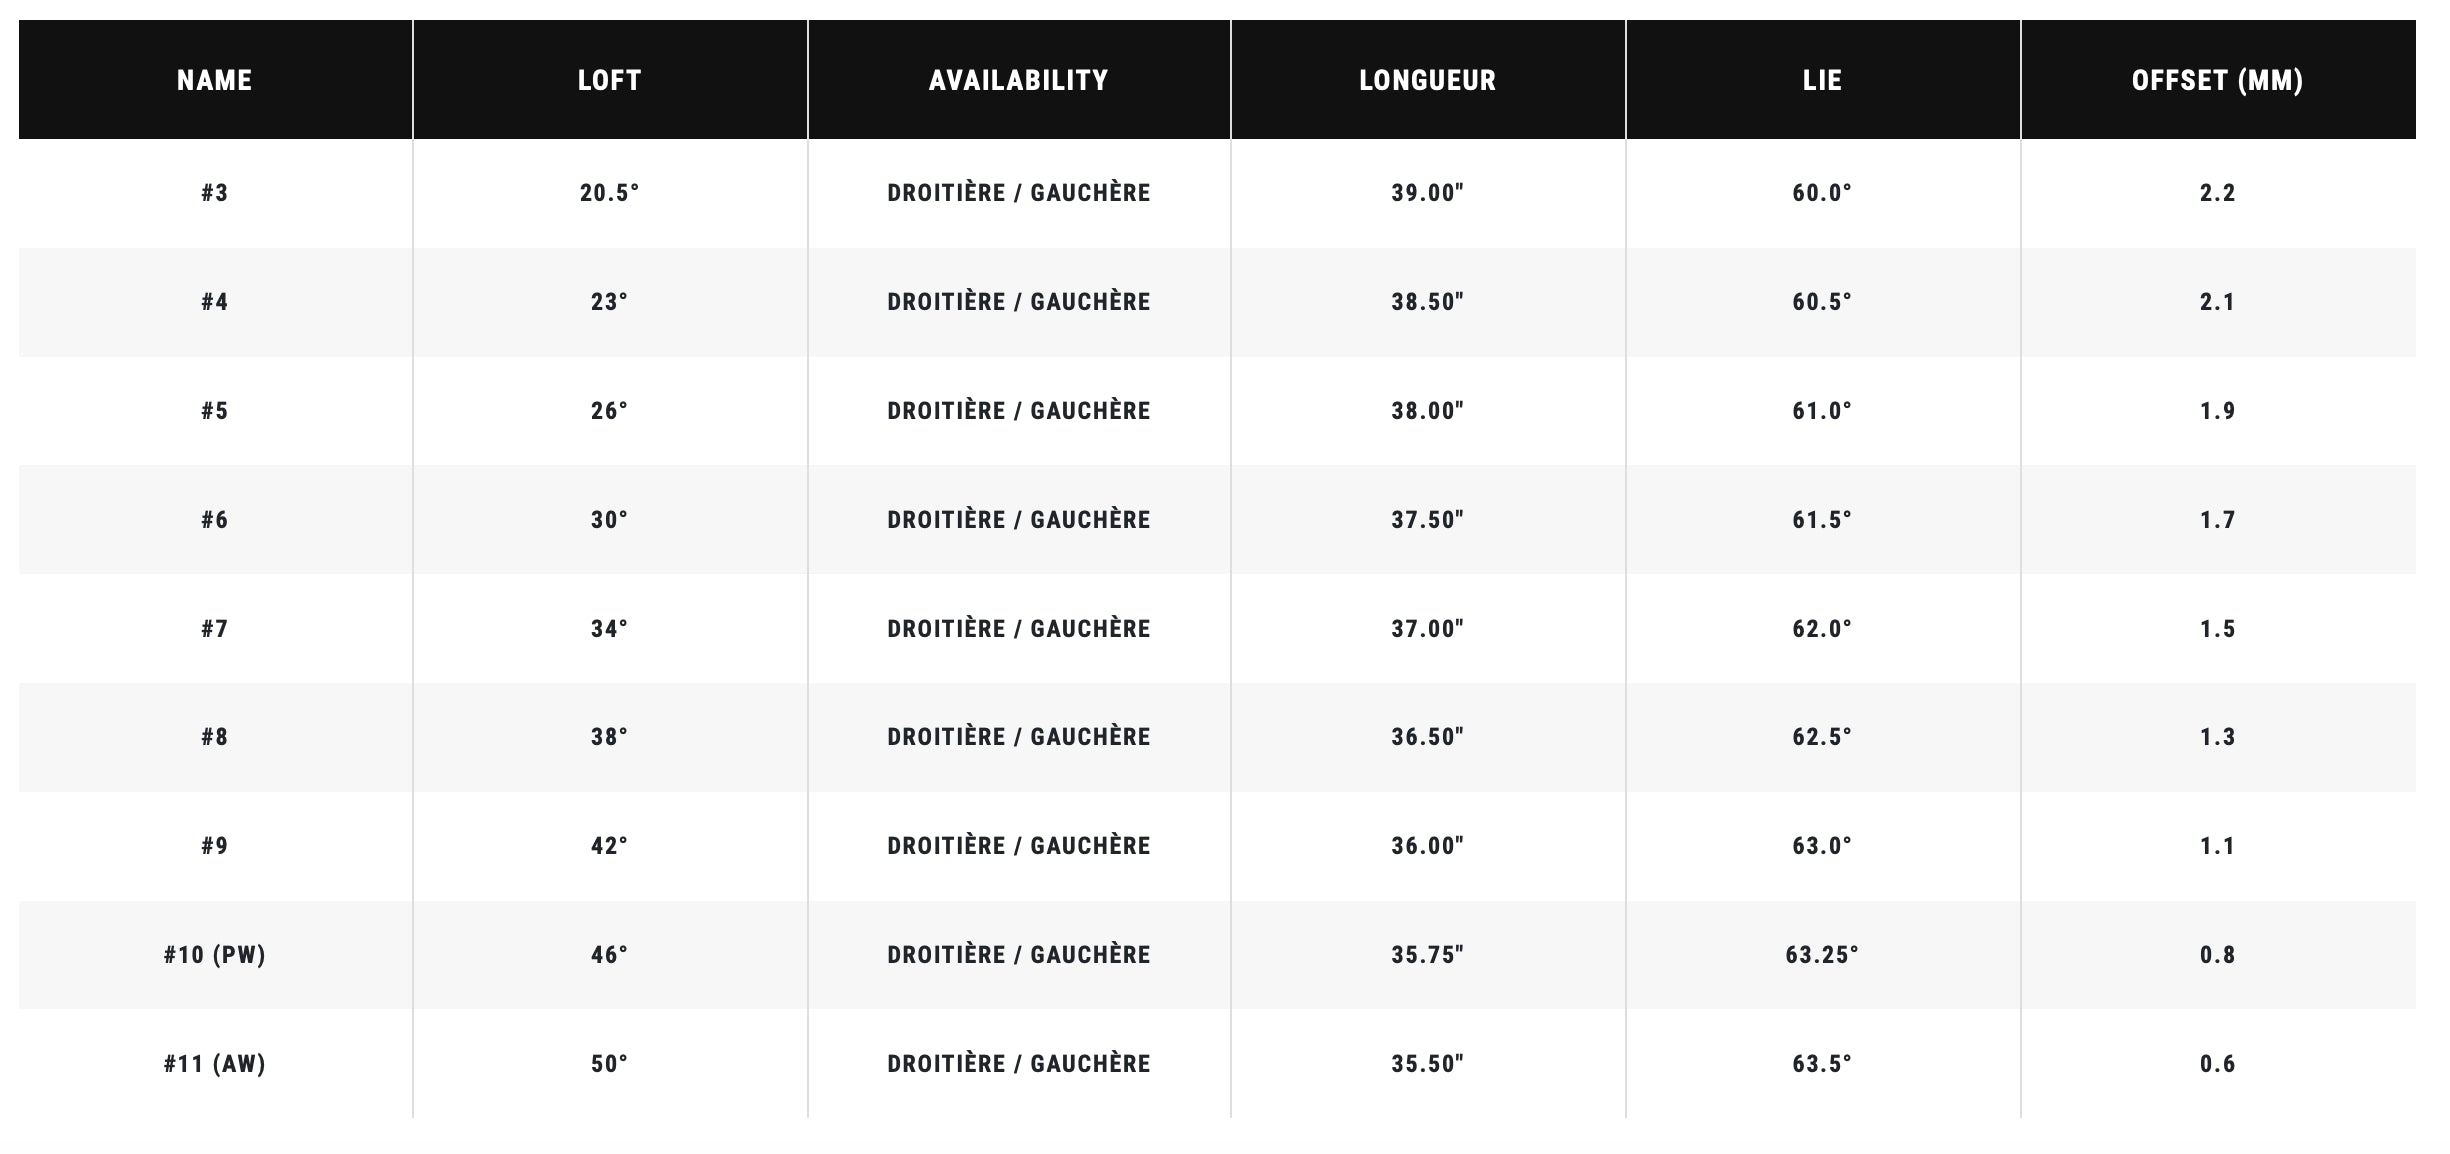Click the 38° loft cell
This screenshot has width=2450, height=1154.
[610, 737]
